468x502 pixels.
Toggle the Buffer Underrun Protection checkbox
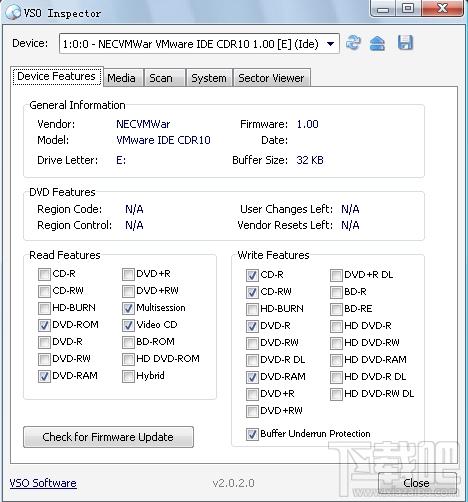pyautogui.click(x=252, y=434)
